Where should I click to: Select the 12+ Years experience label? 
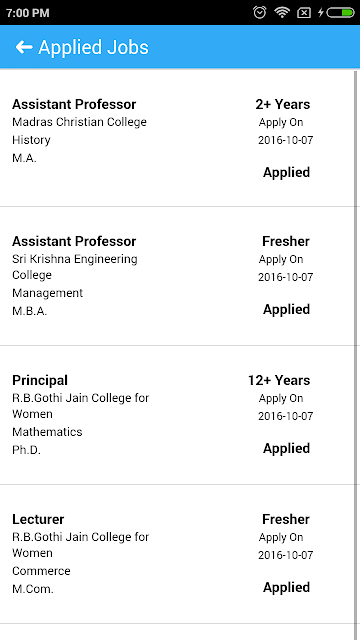[x=279, y=380]
